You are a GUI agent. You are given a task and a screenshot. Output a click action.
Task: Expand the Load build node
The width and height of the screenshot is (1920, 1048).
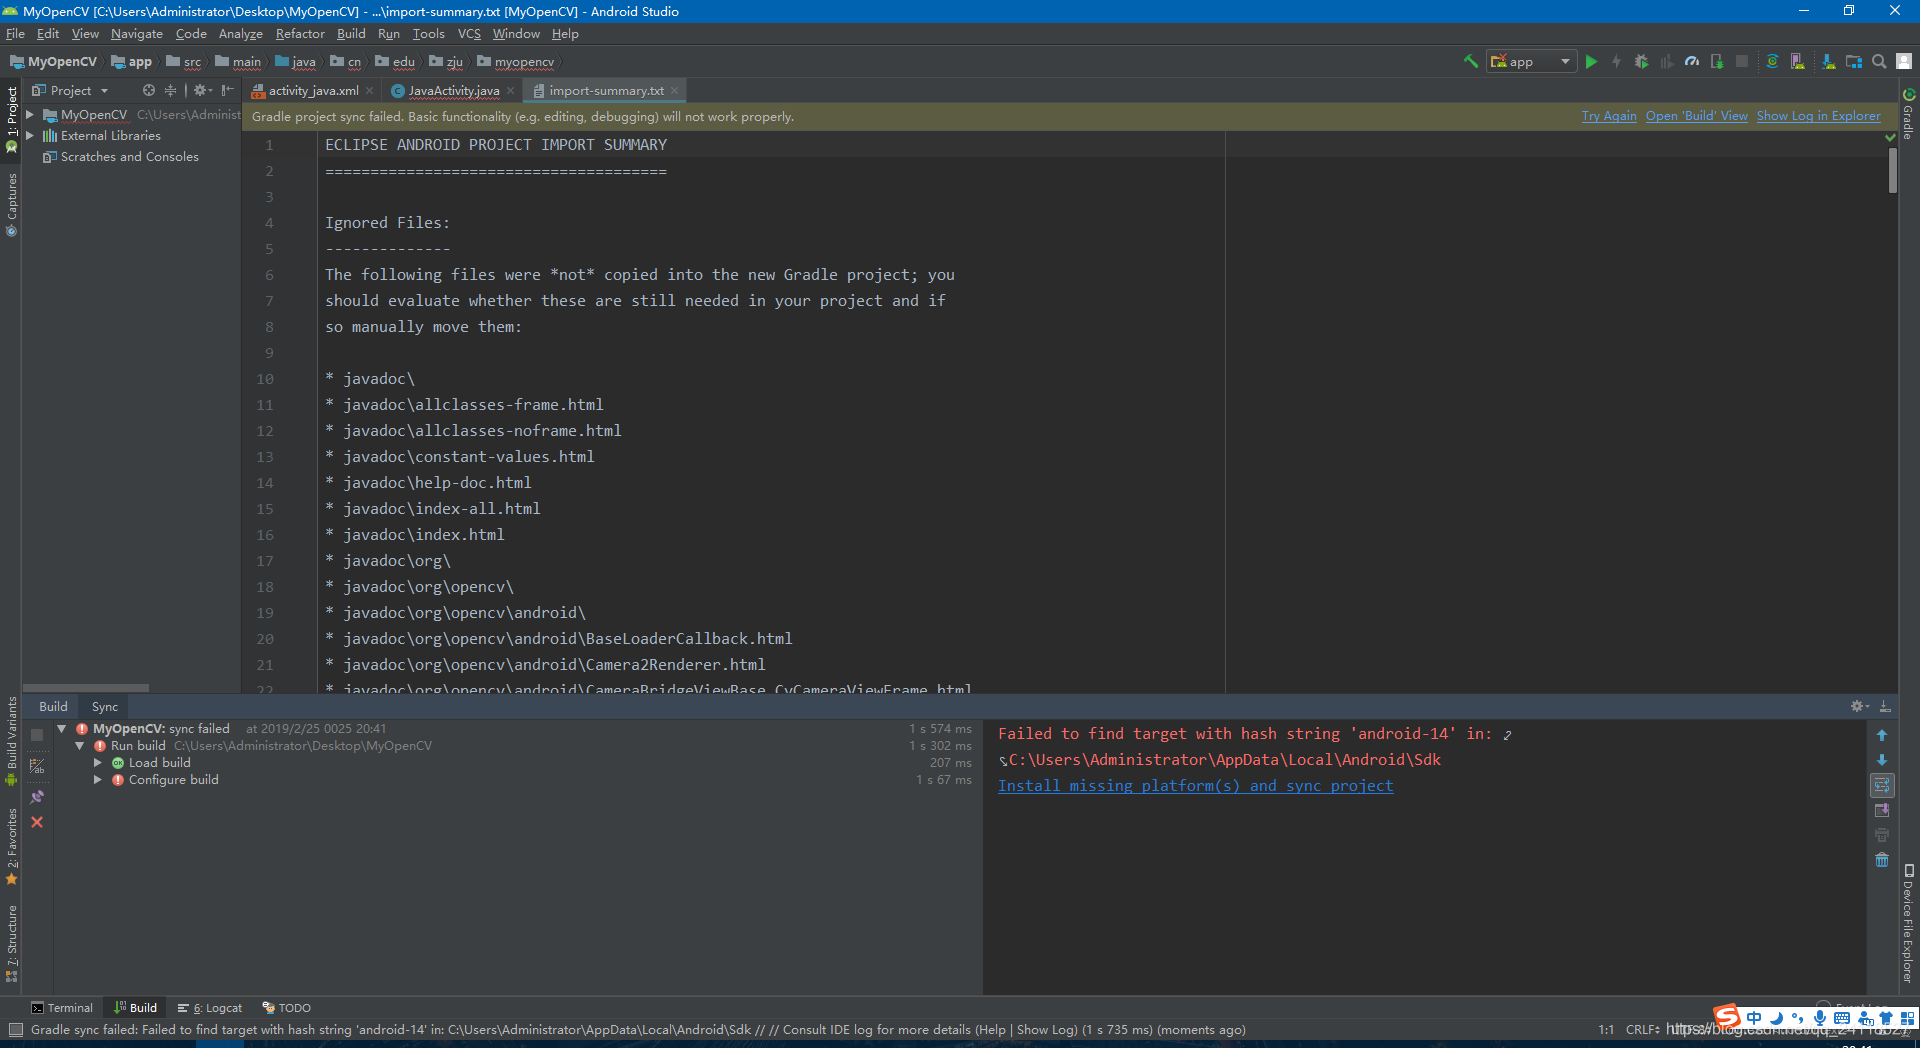pyautogui.click(x=98, y=763)
